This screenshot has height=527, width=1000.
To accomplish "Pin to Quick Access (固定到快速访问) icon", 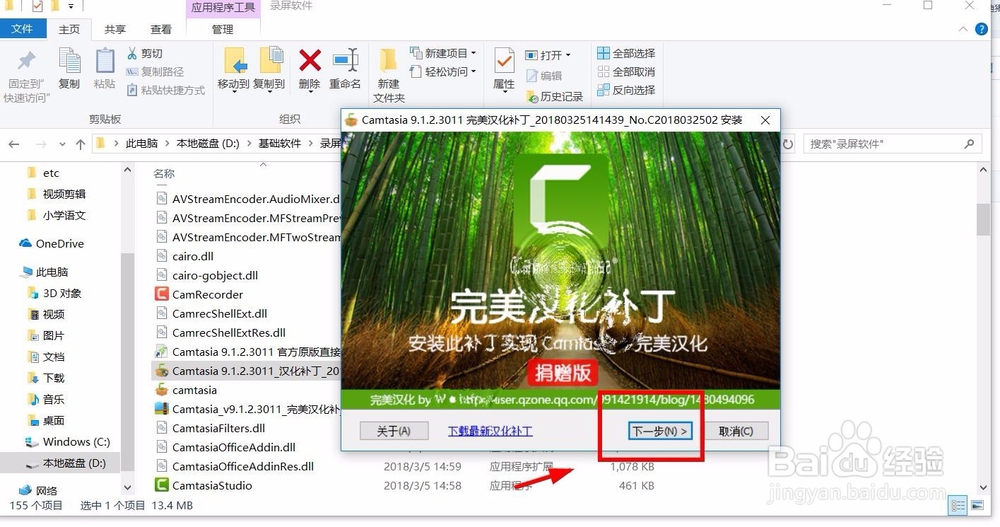I will click(x=26, y=61).
